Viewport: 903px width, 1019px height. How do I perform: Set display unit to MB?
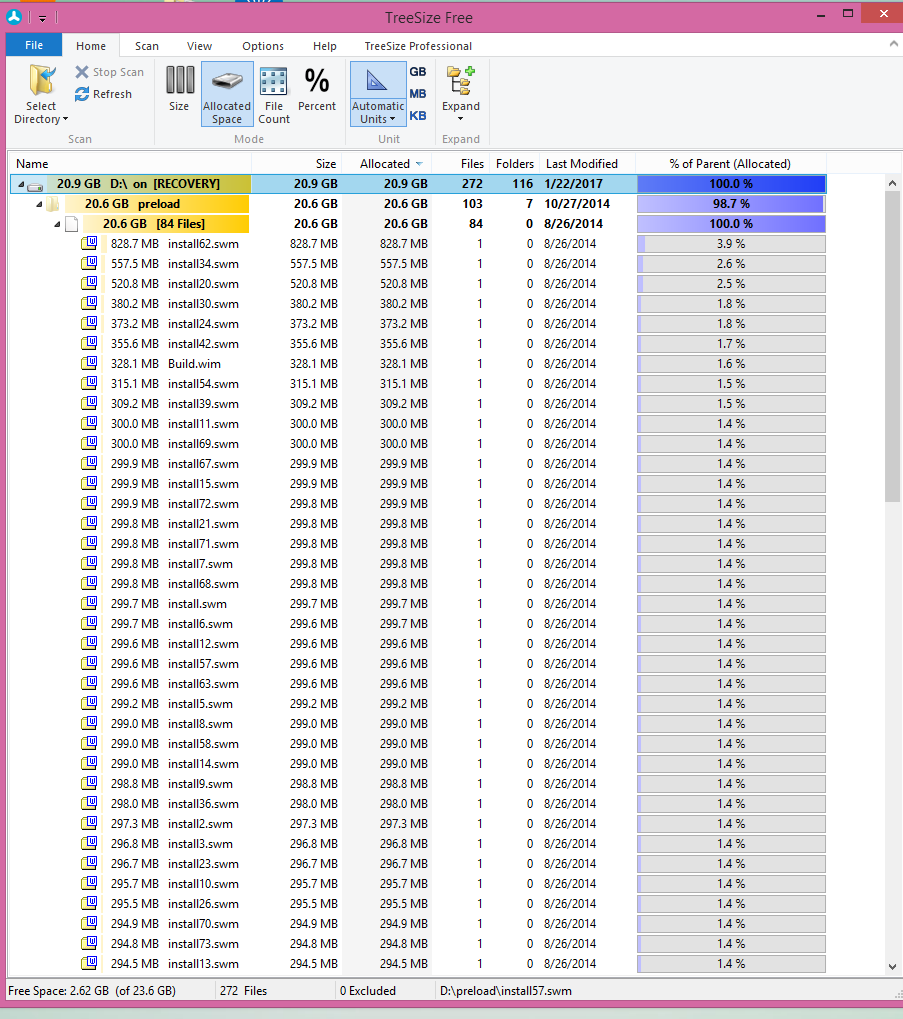coord(418,94)
